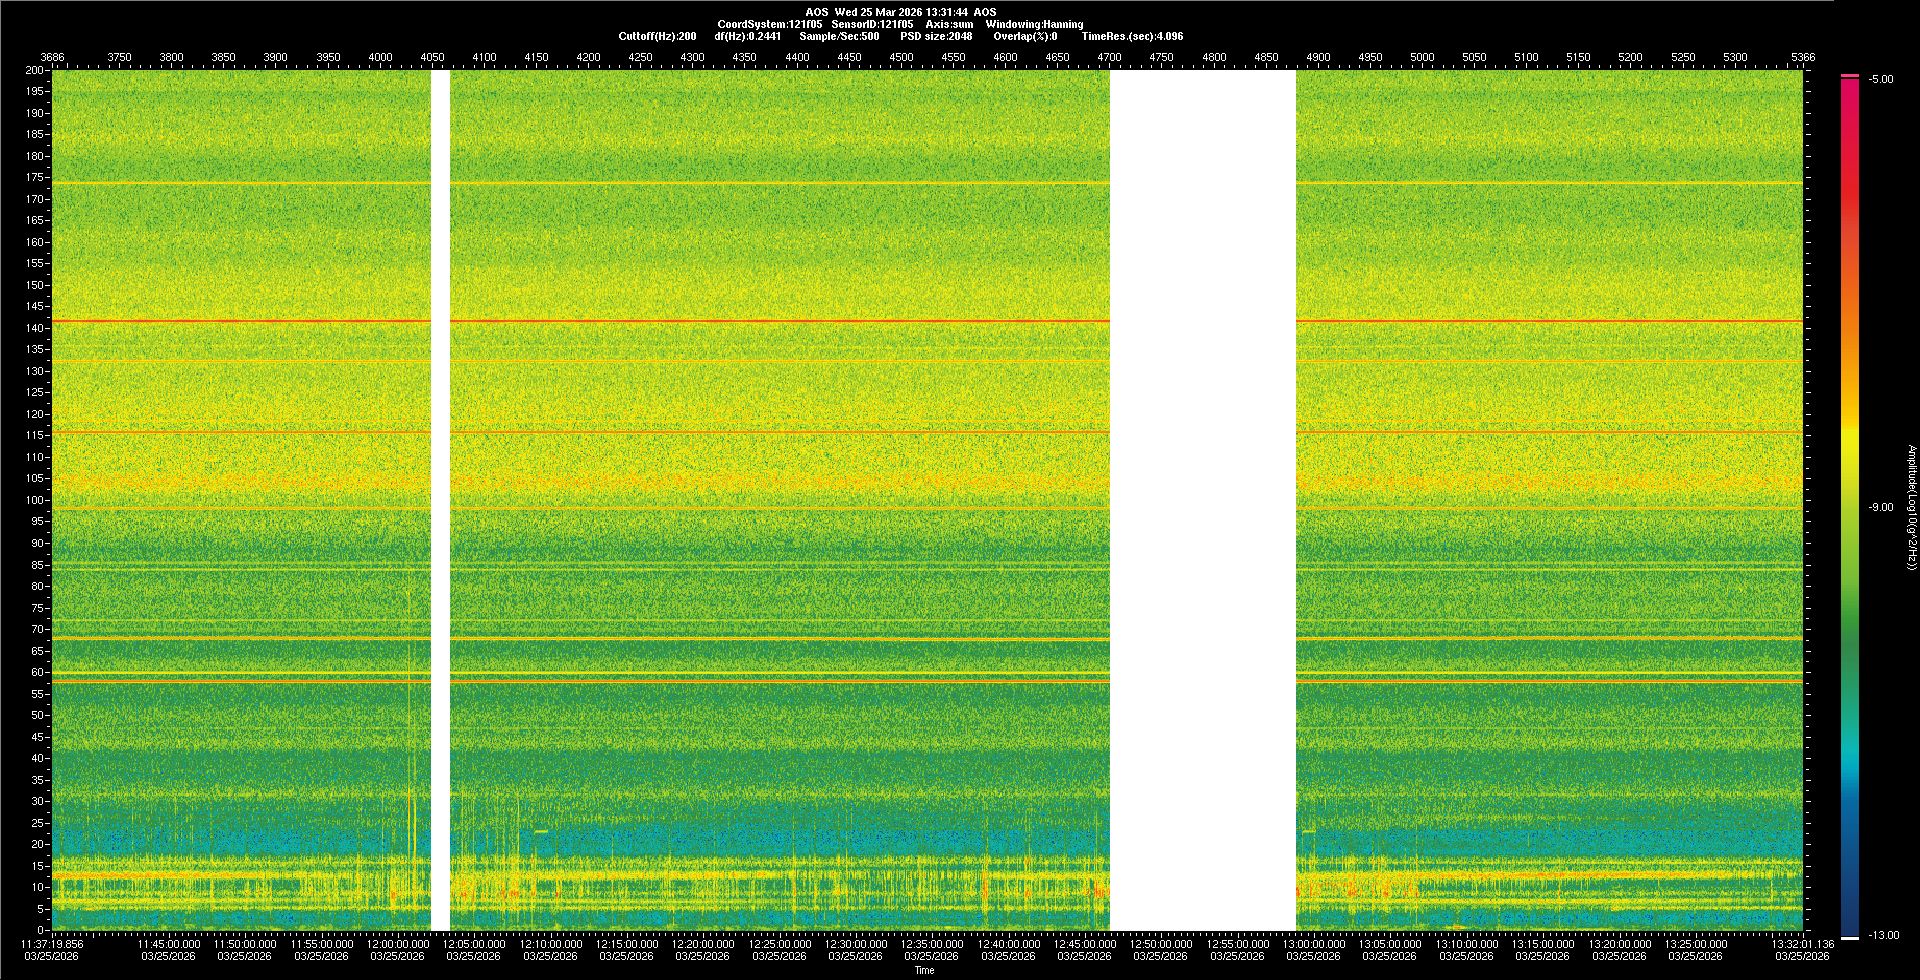Click the 100 label on the frequency axis

tap(34, 500)
